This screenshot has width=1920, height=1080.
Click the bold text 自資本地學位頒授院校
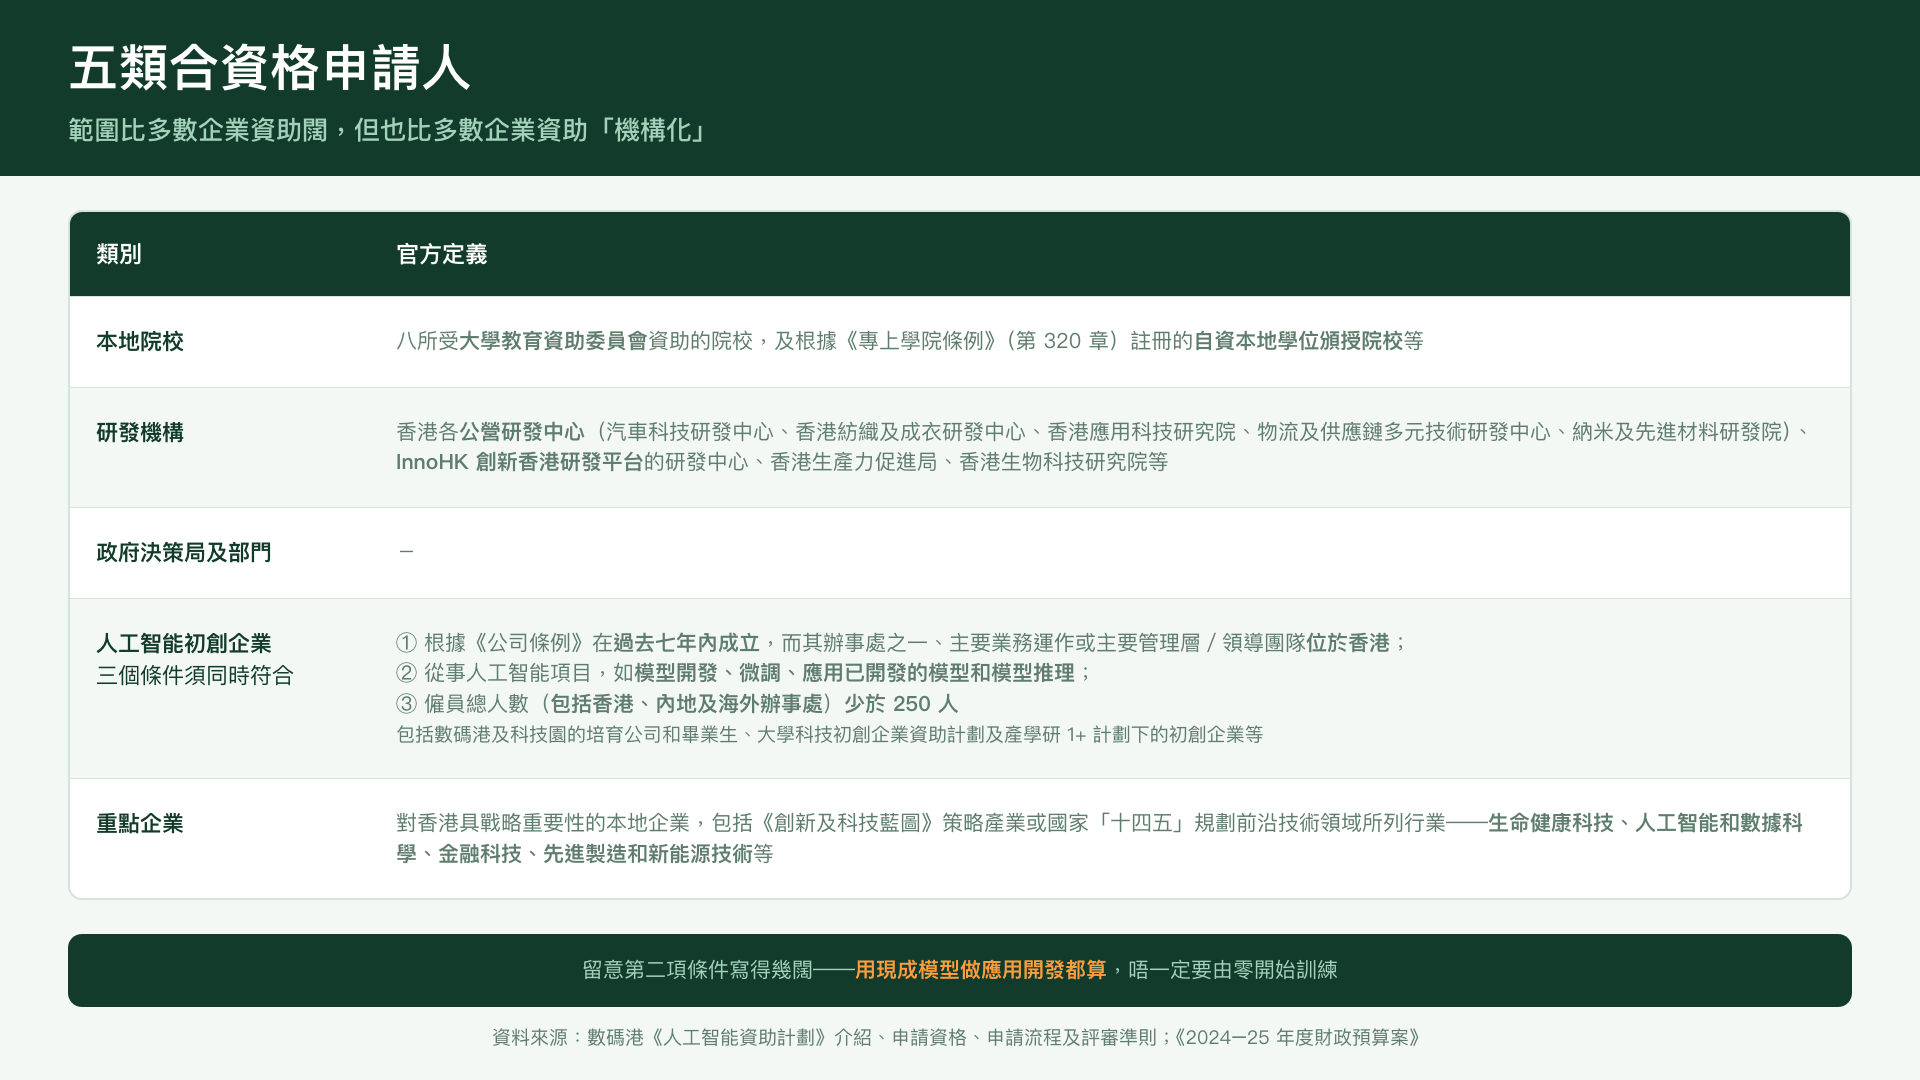(x=1298, y=341)
